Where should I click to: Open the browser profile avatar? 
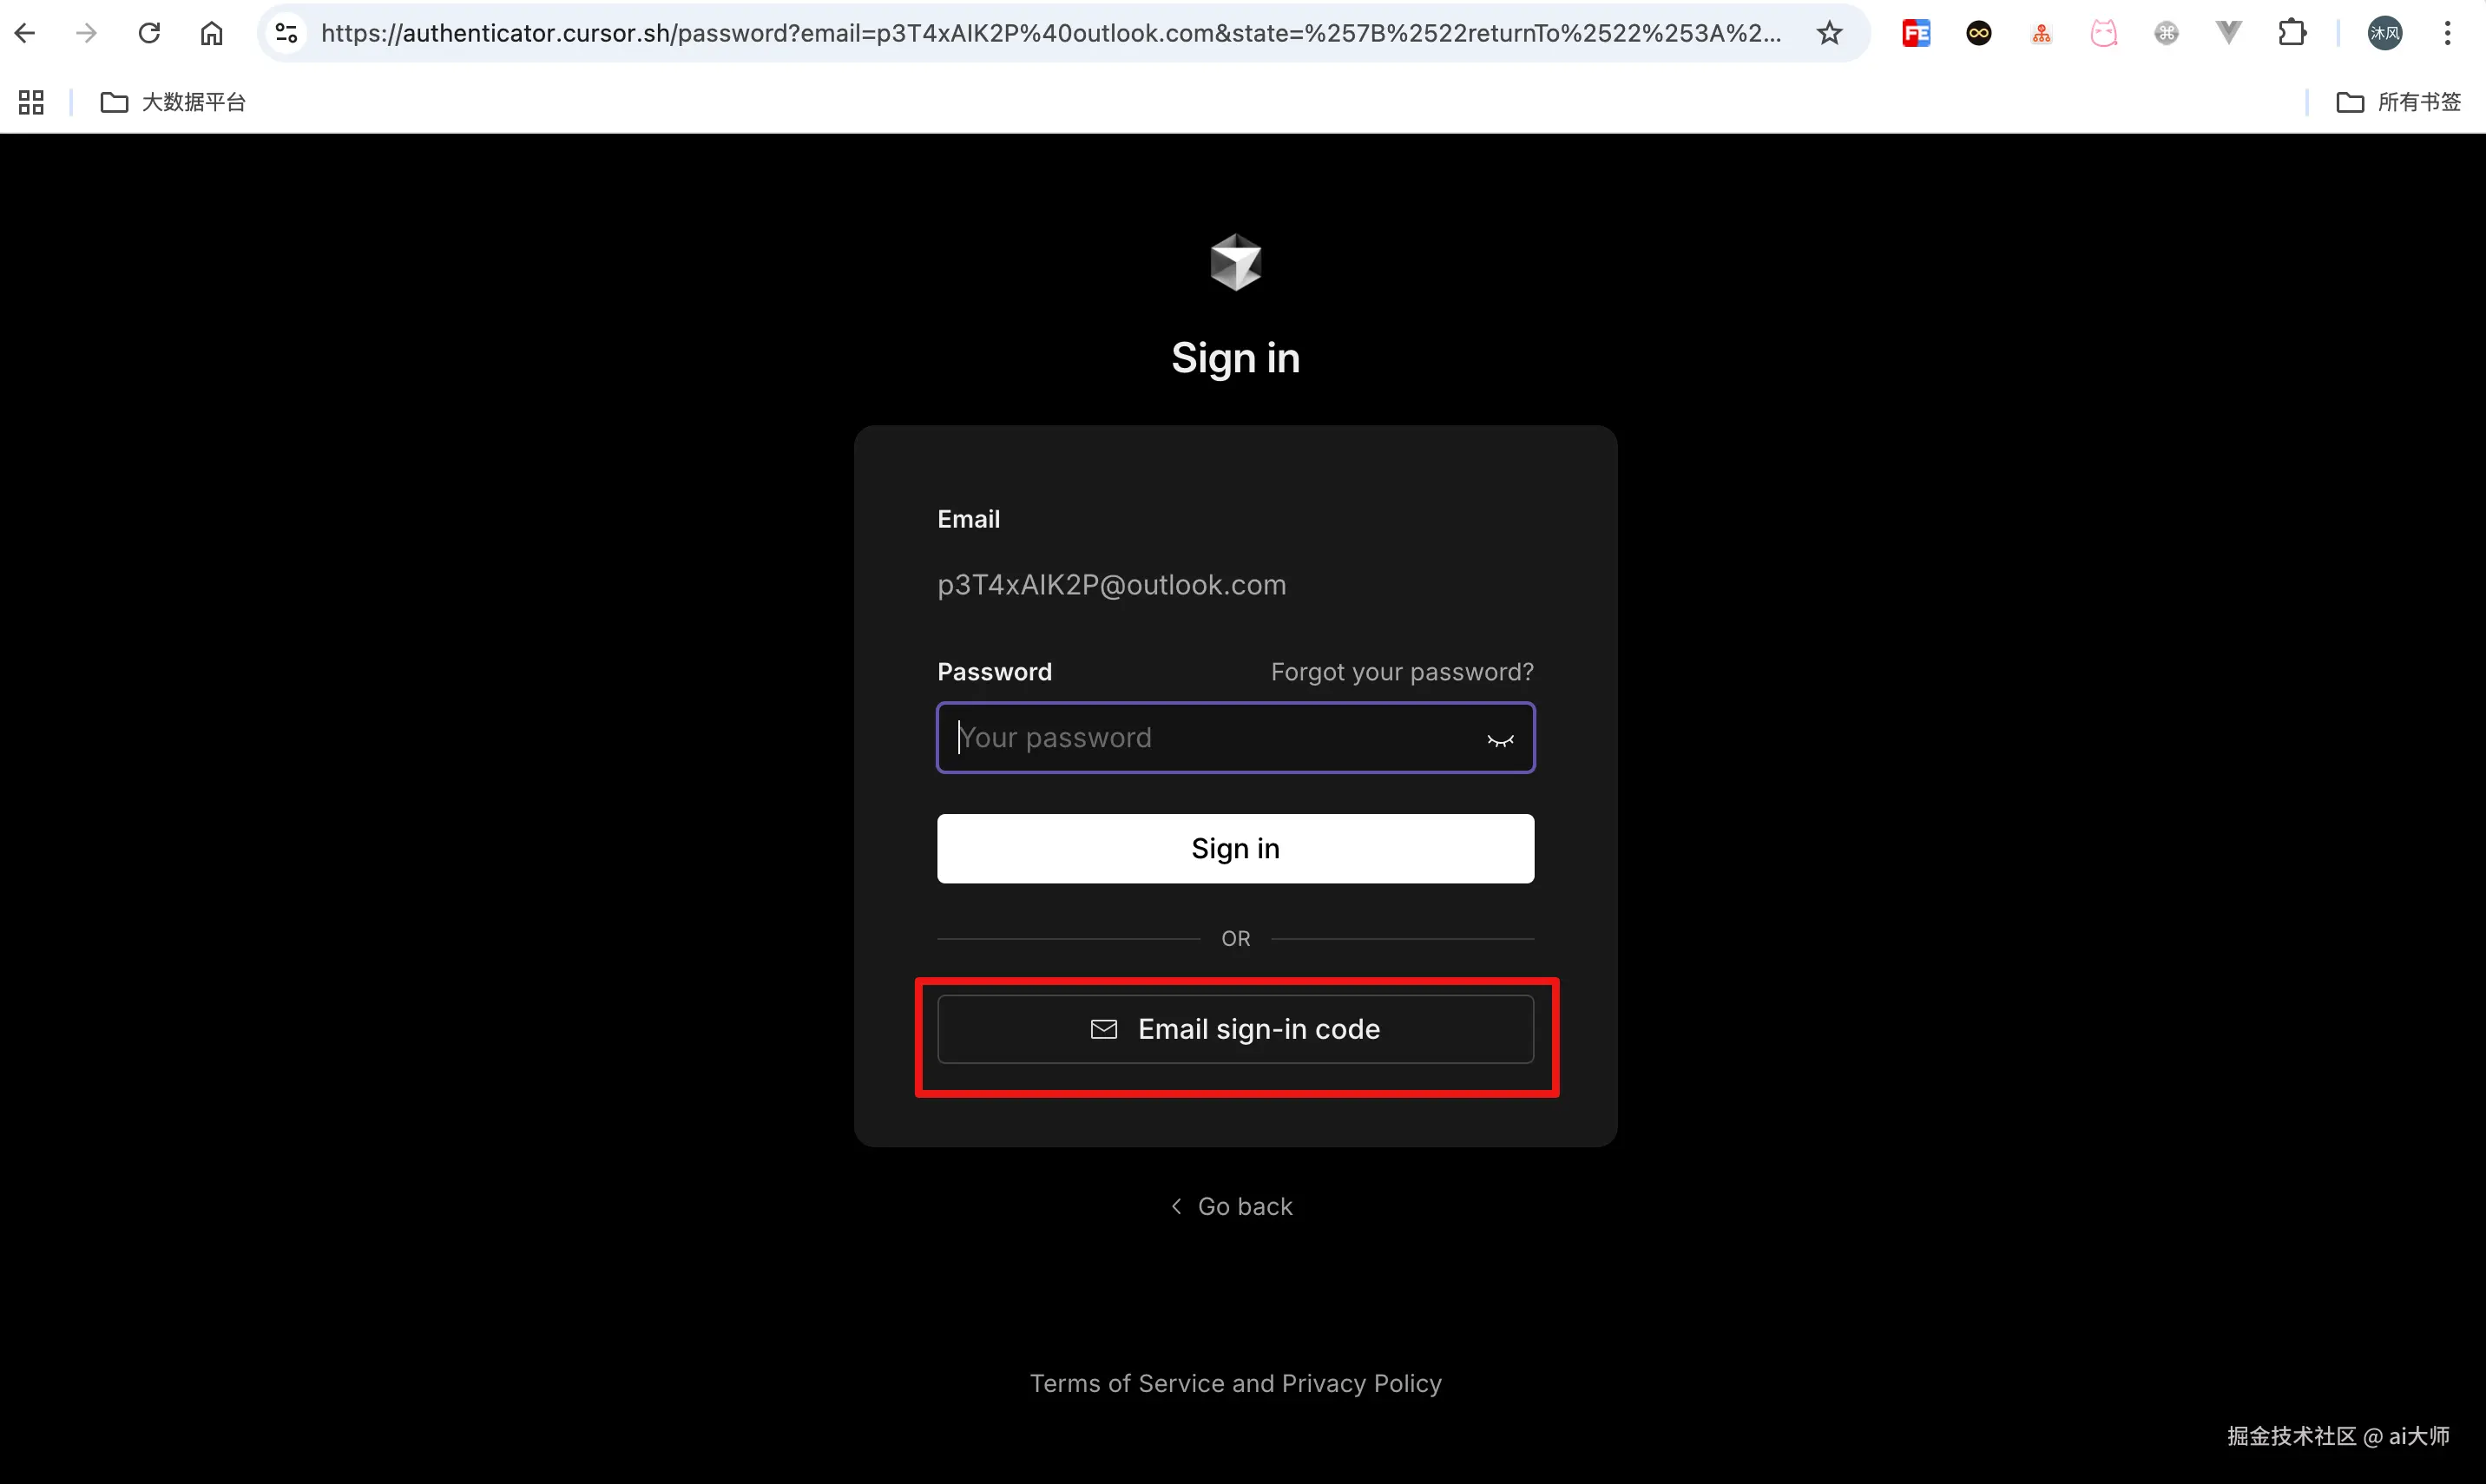point(2384,33)
